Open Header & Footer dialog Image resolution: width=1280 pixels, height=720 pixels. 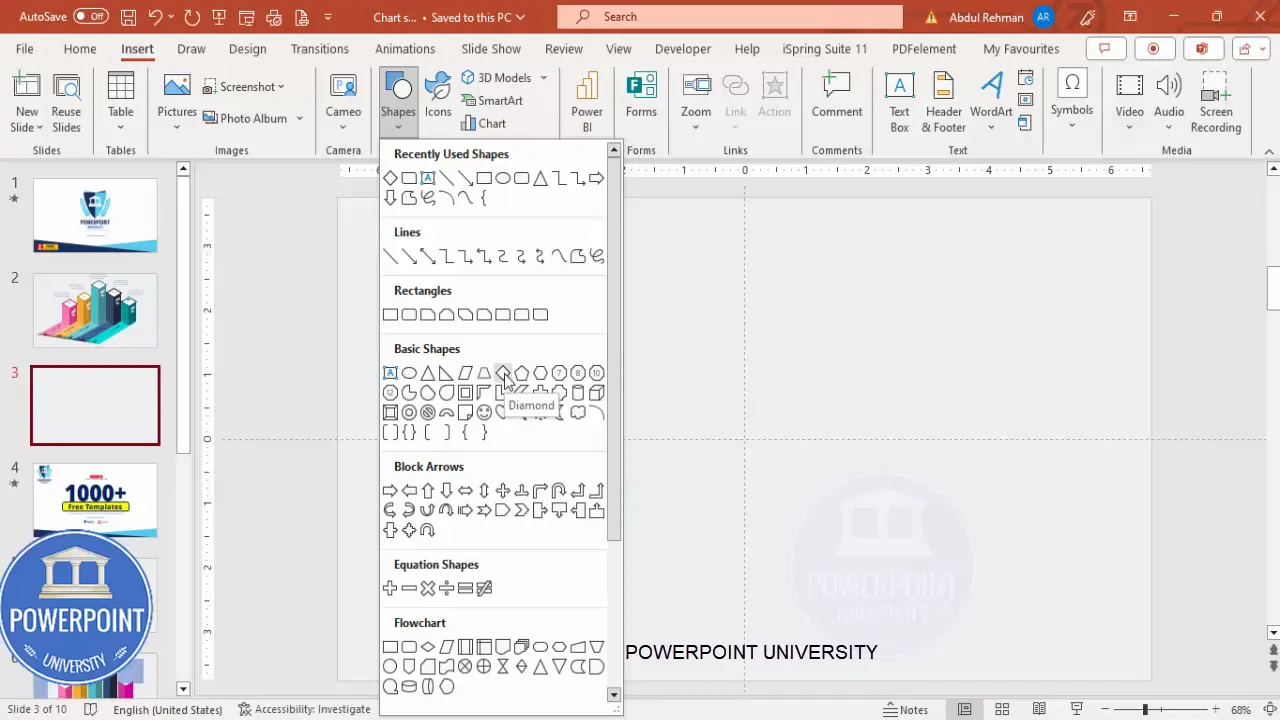tap(943, 103)
